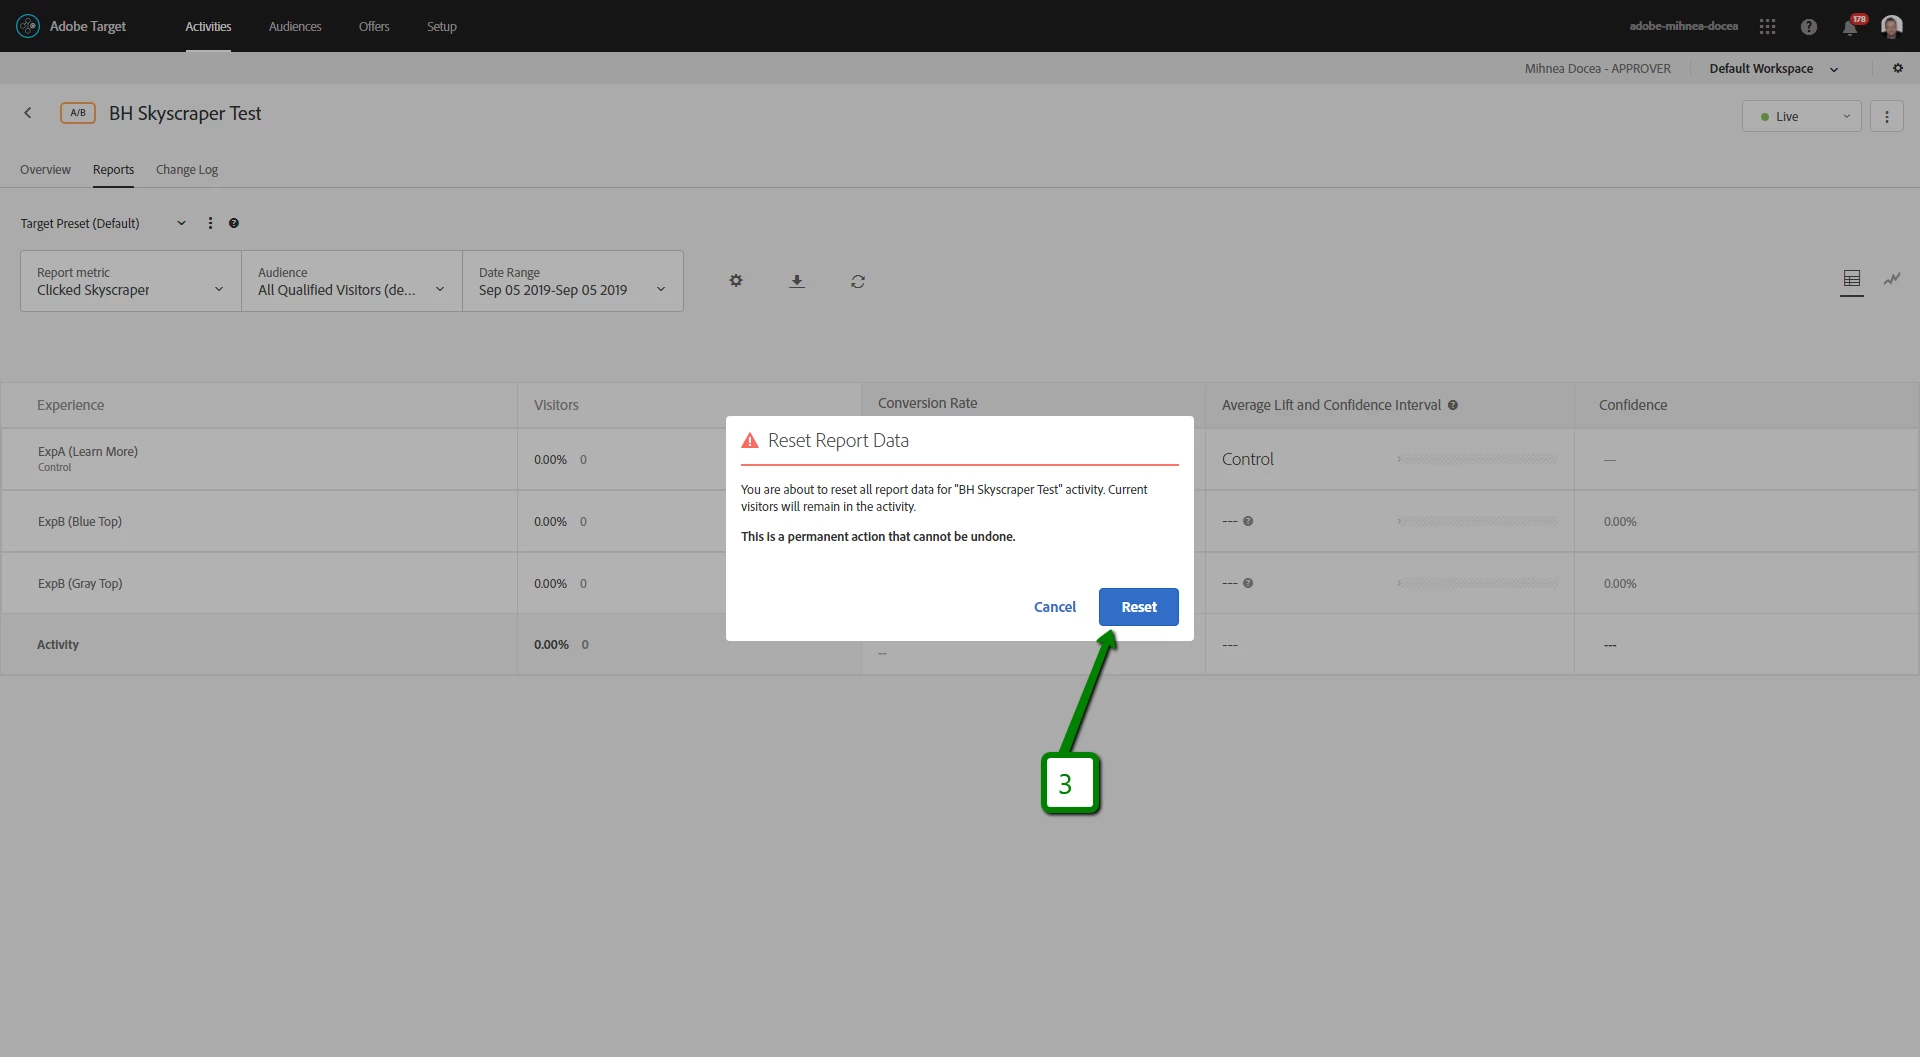Switch to the Overview tab
This screenshot has height=1057, width=1920.
[45, 169]
